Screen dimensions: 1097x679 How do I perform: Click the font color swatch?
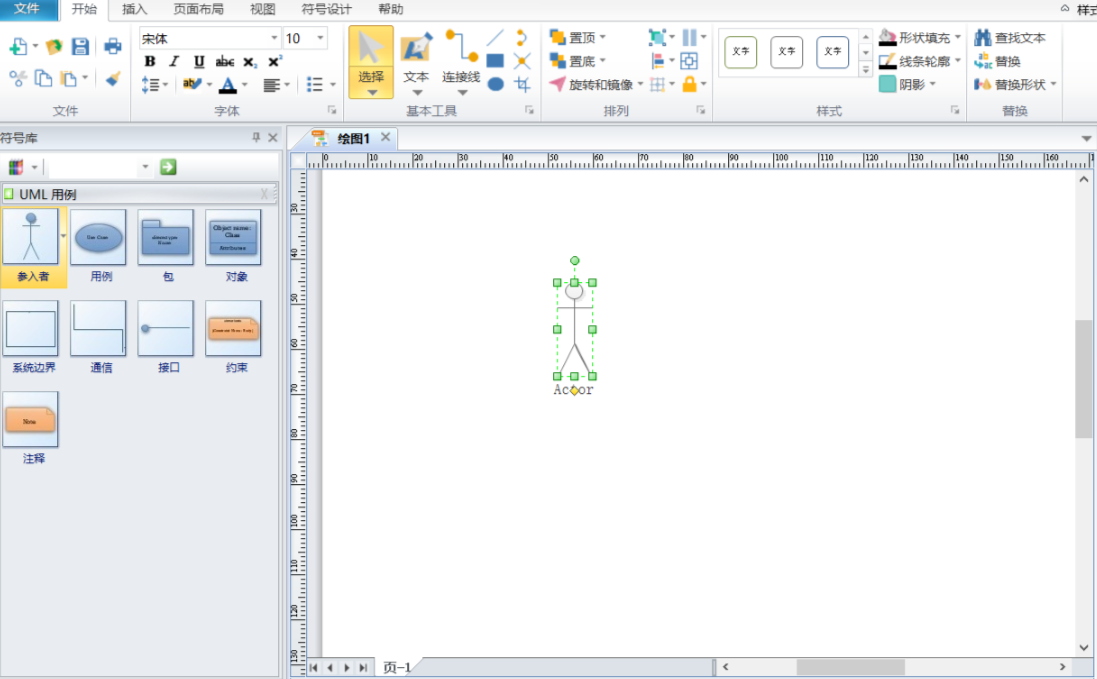click(x=228, y=85)
